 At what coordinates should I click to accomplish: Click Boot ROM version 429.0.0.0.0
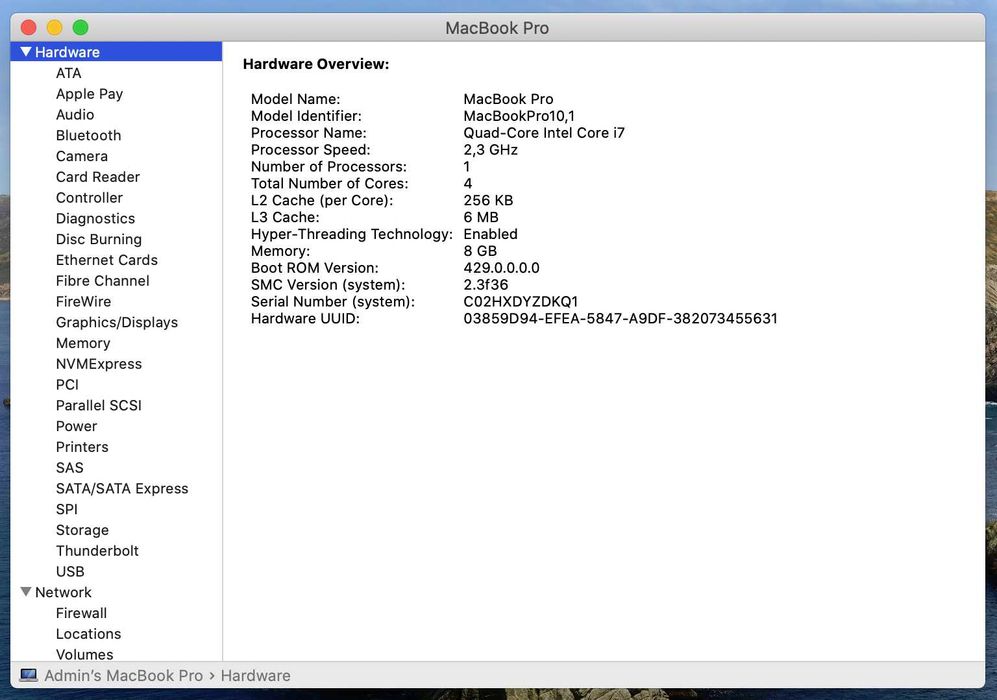coord(501,268)
